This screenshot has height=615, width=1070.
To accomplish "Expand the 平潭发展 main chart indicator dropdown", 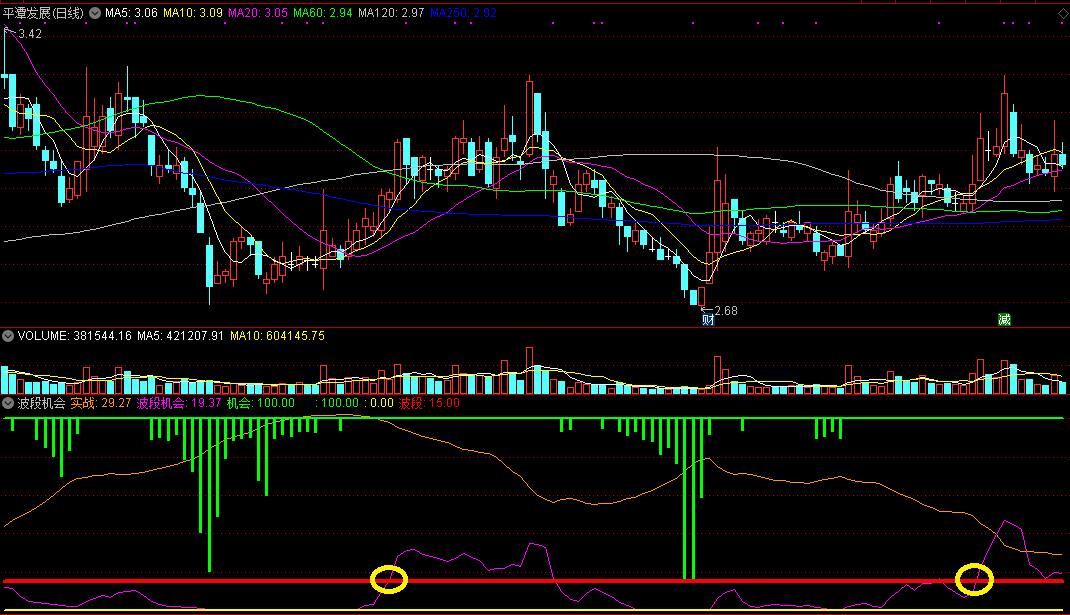I will click(95, 13).
